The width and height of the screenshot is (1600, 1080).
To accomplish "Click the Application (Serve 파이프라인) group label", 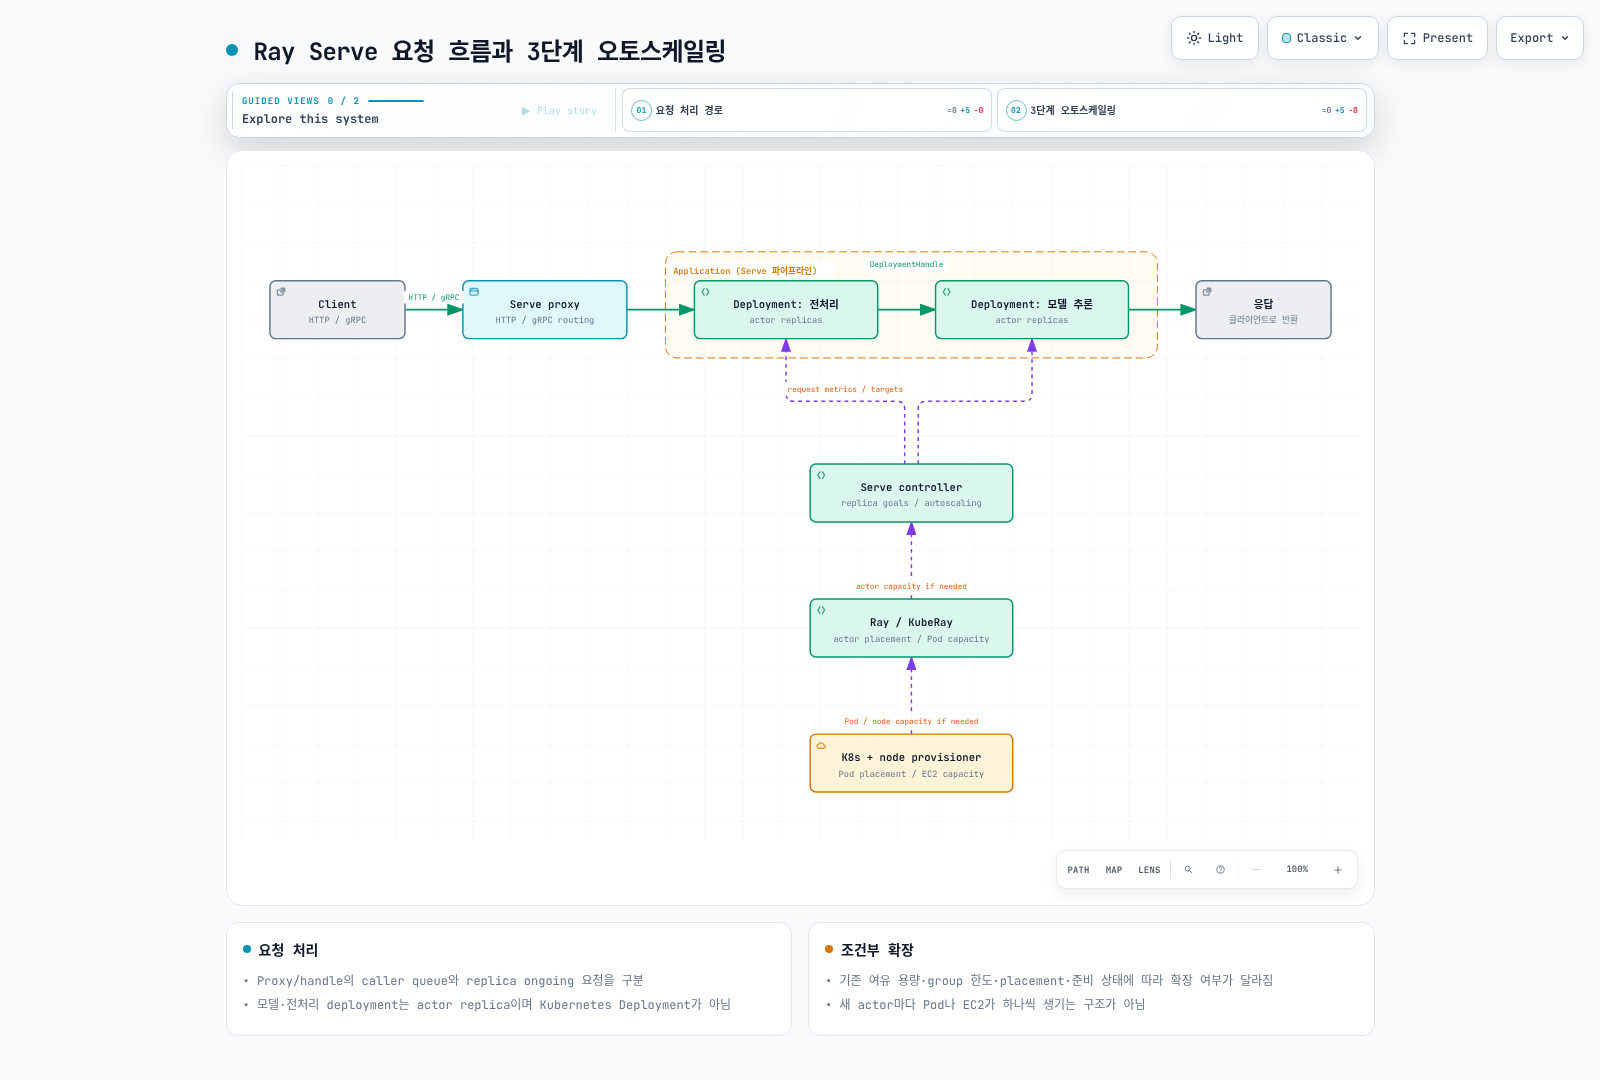I will pyautogui.click(x=745, y=271).
